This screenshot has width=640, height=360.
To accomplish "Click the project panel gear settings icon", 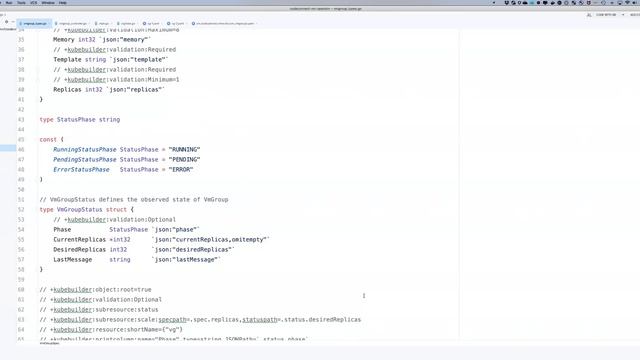I will coord(7,22).
